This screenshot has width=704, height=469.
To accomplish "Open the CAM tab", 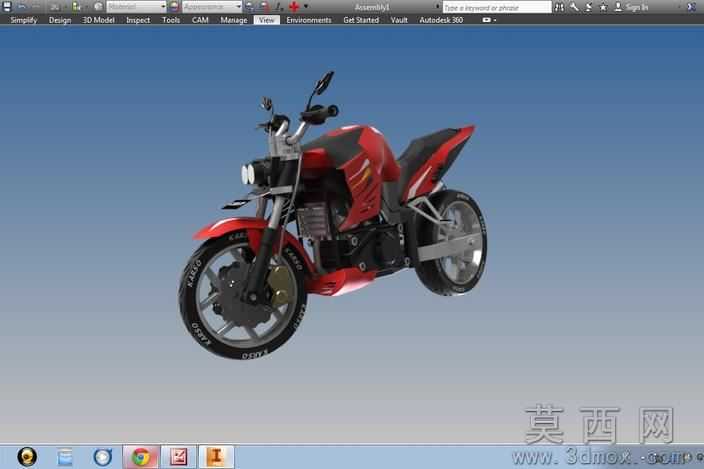I will coord(200,20).
